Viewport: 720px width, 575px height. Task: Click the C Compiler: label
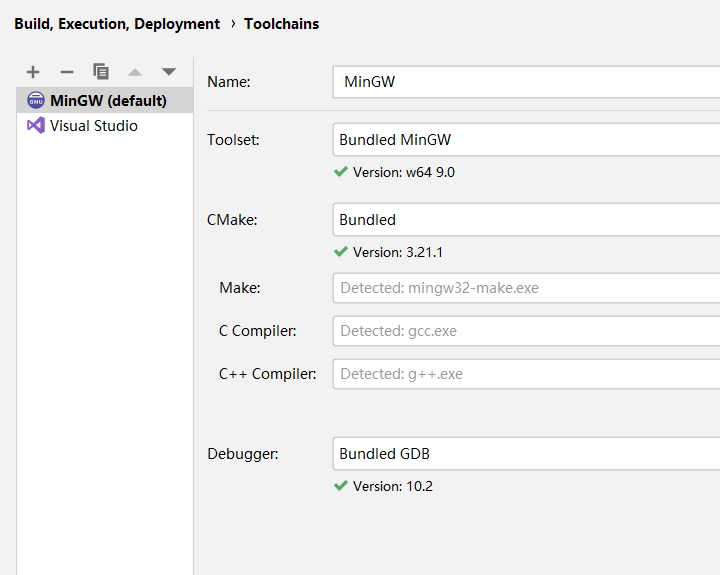point(258,331)
